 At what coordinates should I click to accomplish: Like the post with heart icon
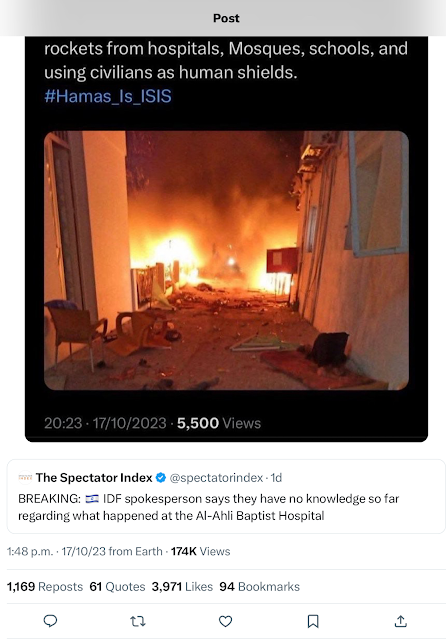225,621
